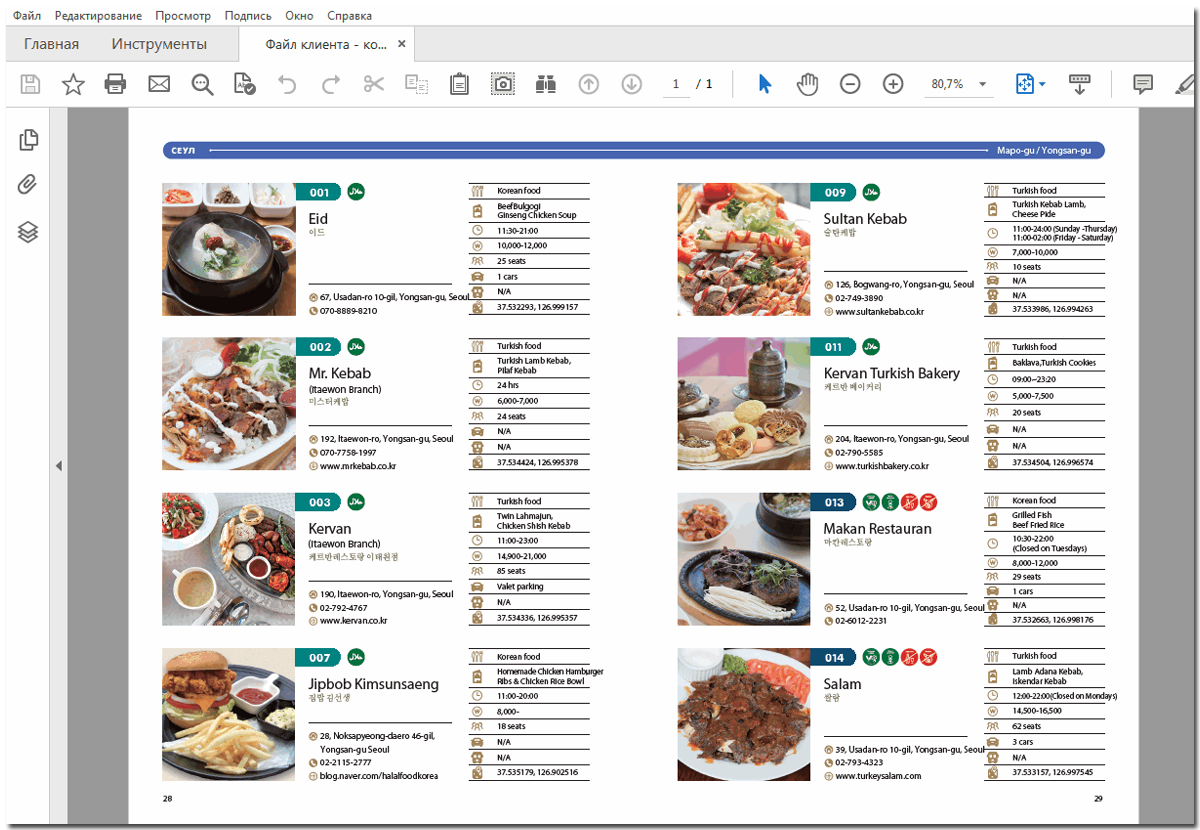Add a sticky note comment
This screenshot has width=1200, height=830.
pyautogui.click(x=1143, y=84)
